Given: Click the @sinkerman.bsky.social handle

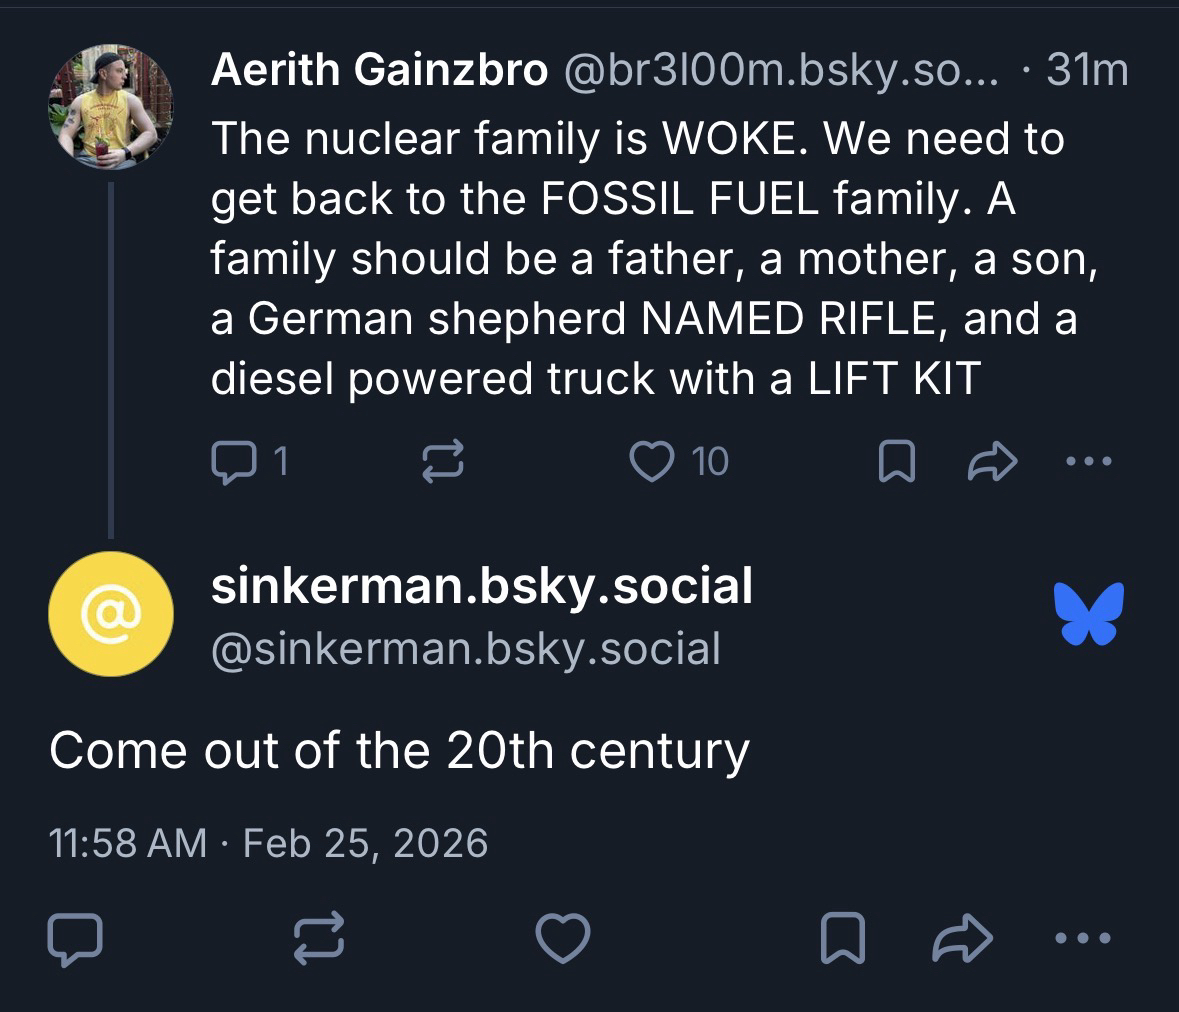Looking at the screenshot, I should [x=465, y=648].
